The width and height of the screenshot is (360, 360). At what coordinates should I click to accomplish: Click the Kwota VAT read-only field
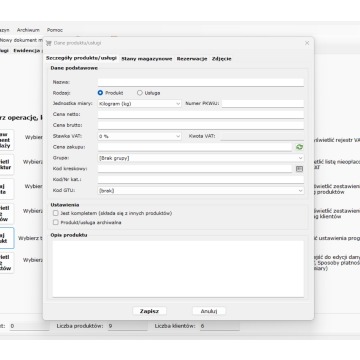262,136
